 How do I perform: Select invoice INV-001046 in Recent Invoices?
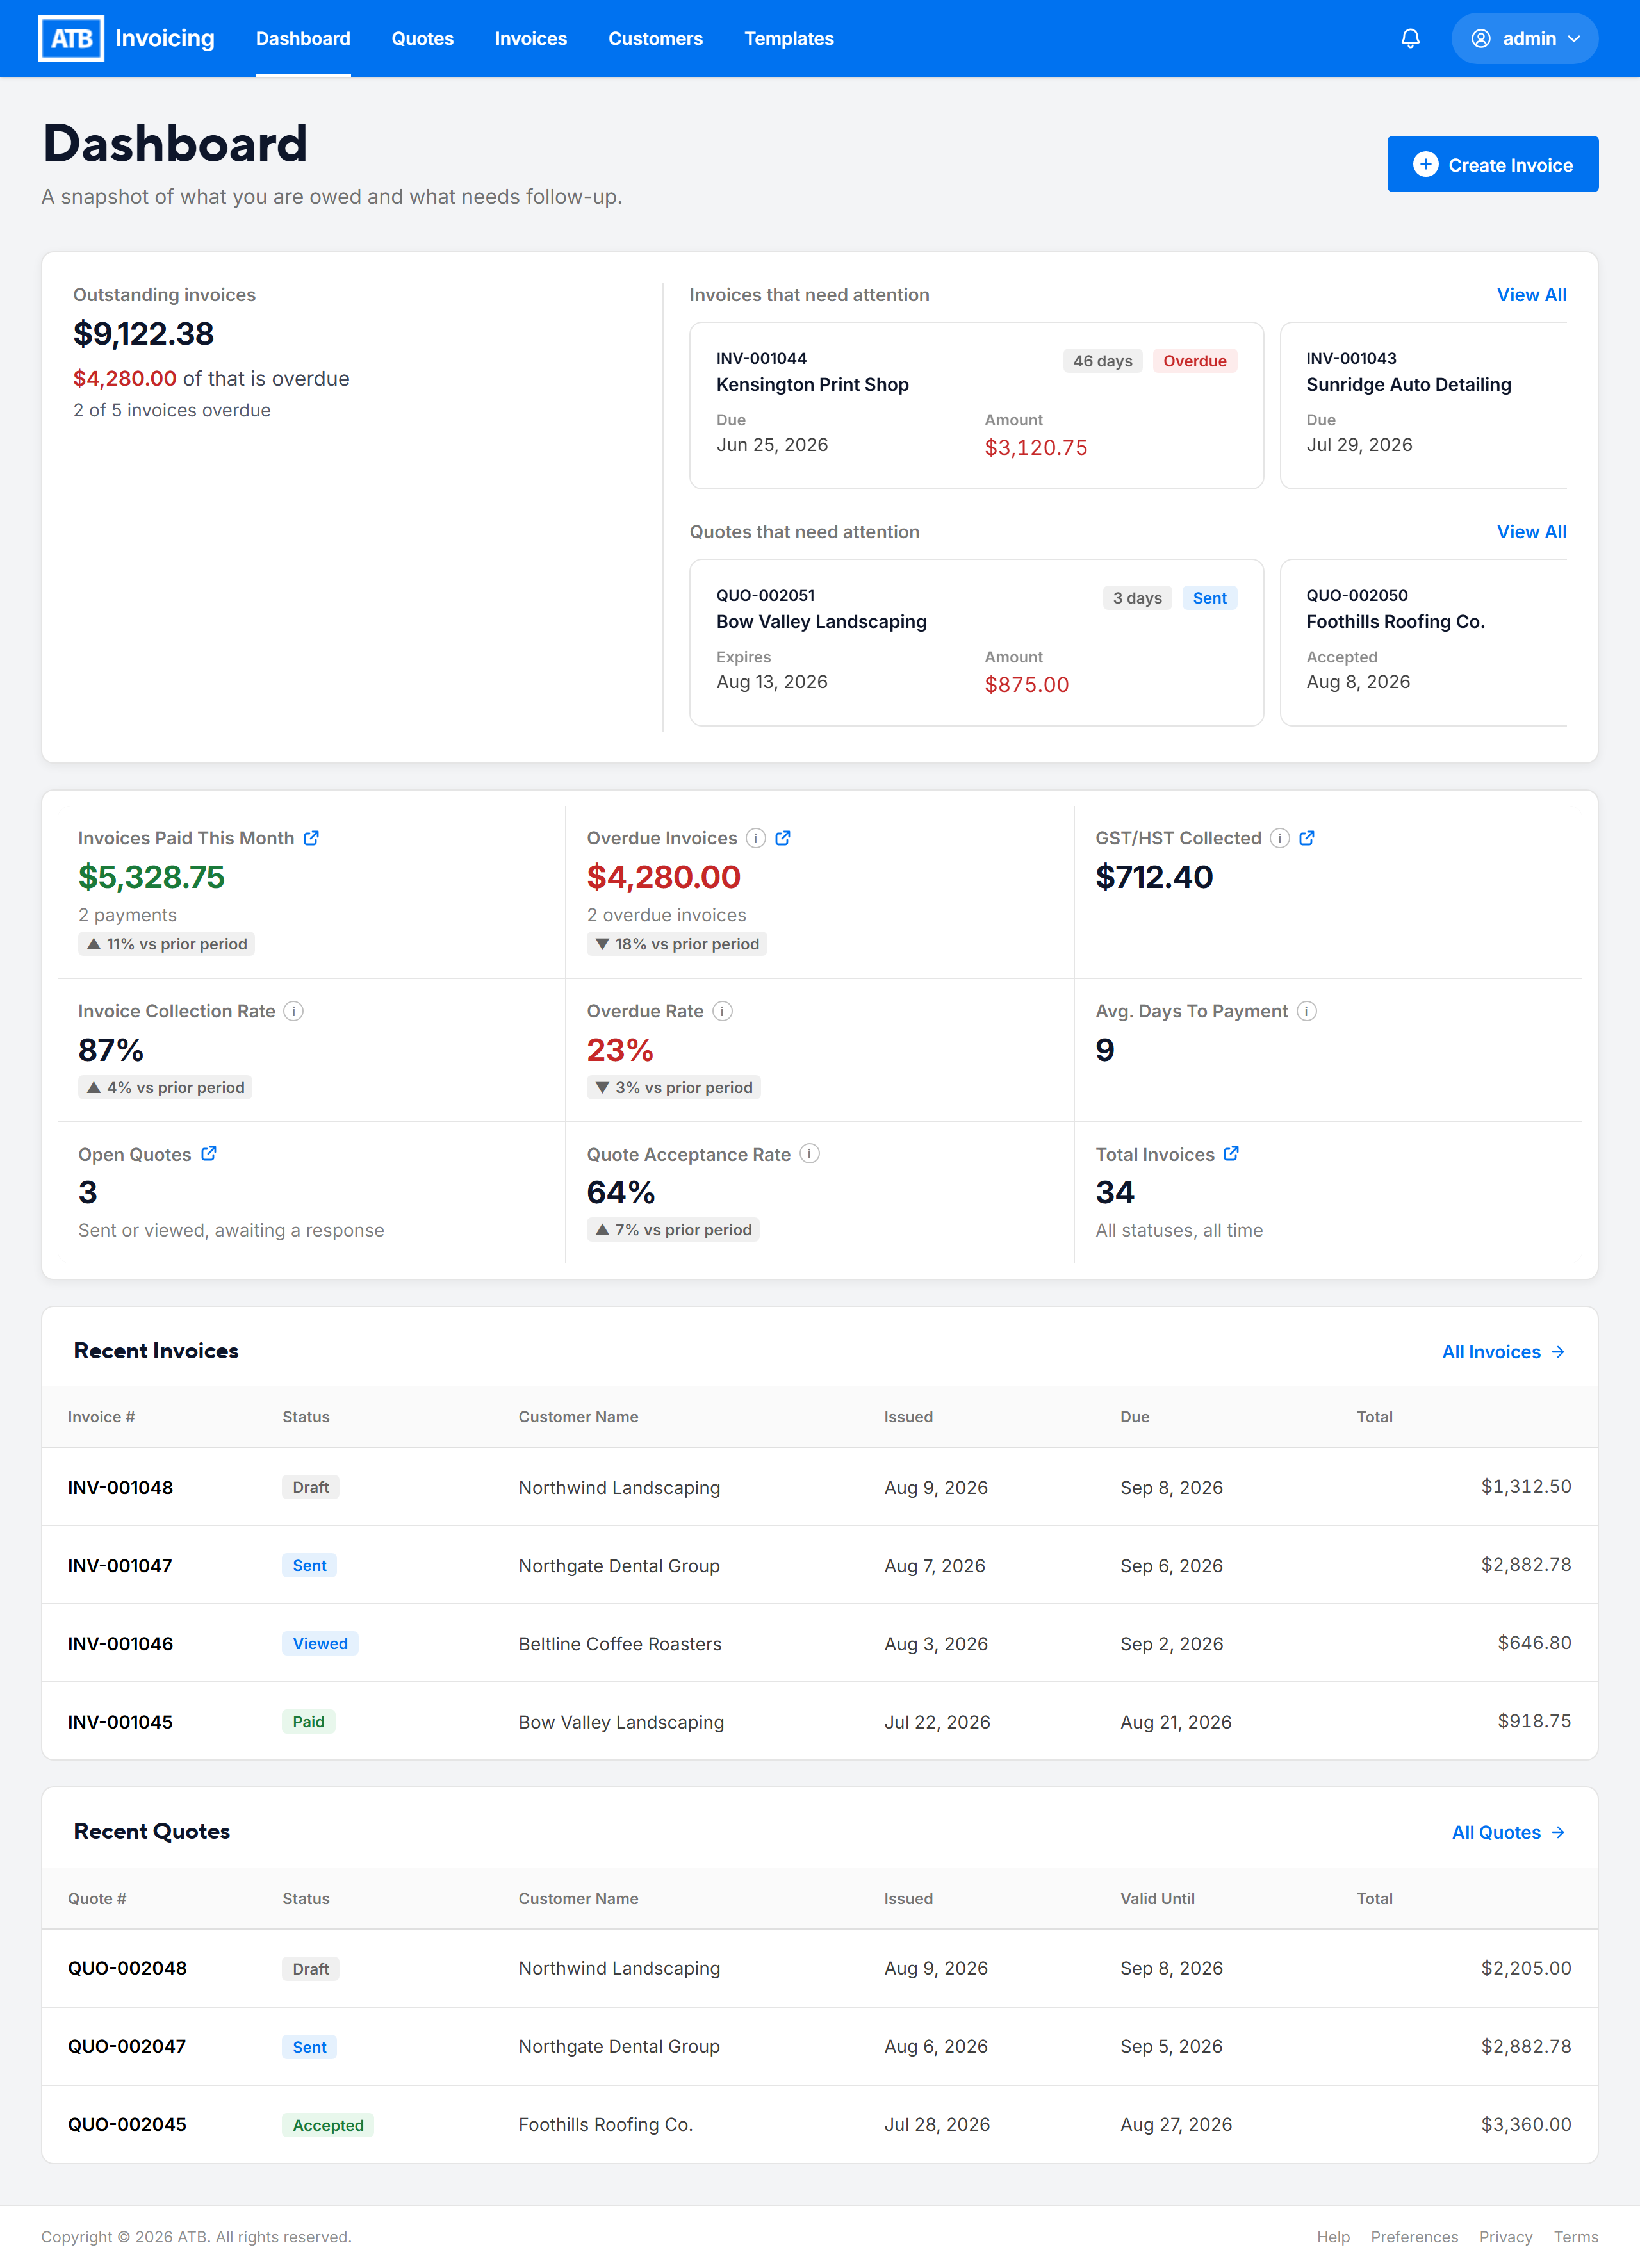(x=819, y=1643)
